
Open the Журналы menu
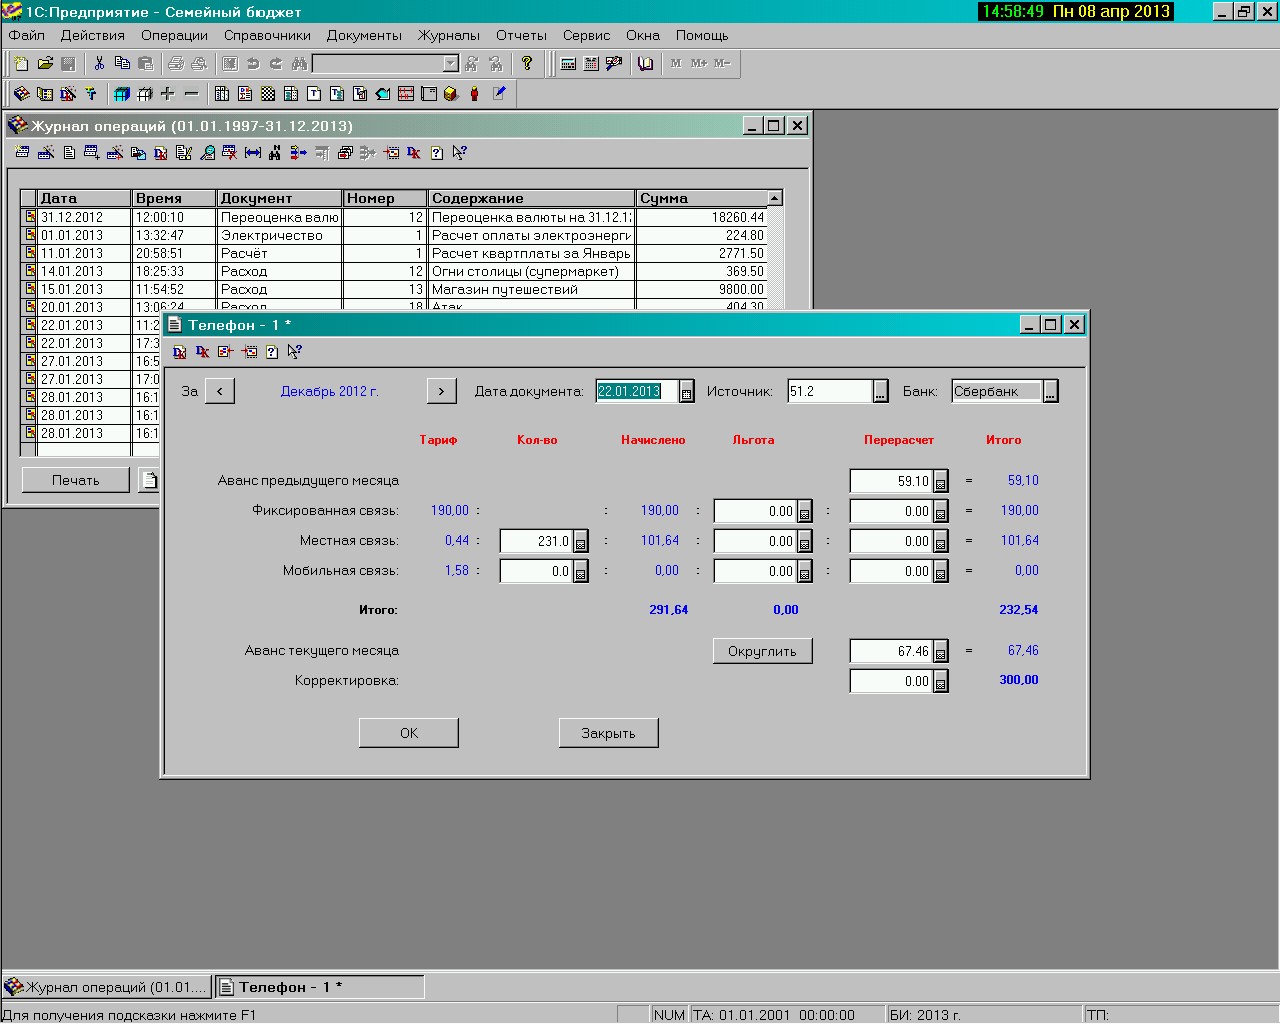point(448,35)
